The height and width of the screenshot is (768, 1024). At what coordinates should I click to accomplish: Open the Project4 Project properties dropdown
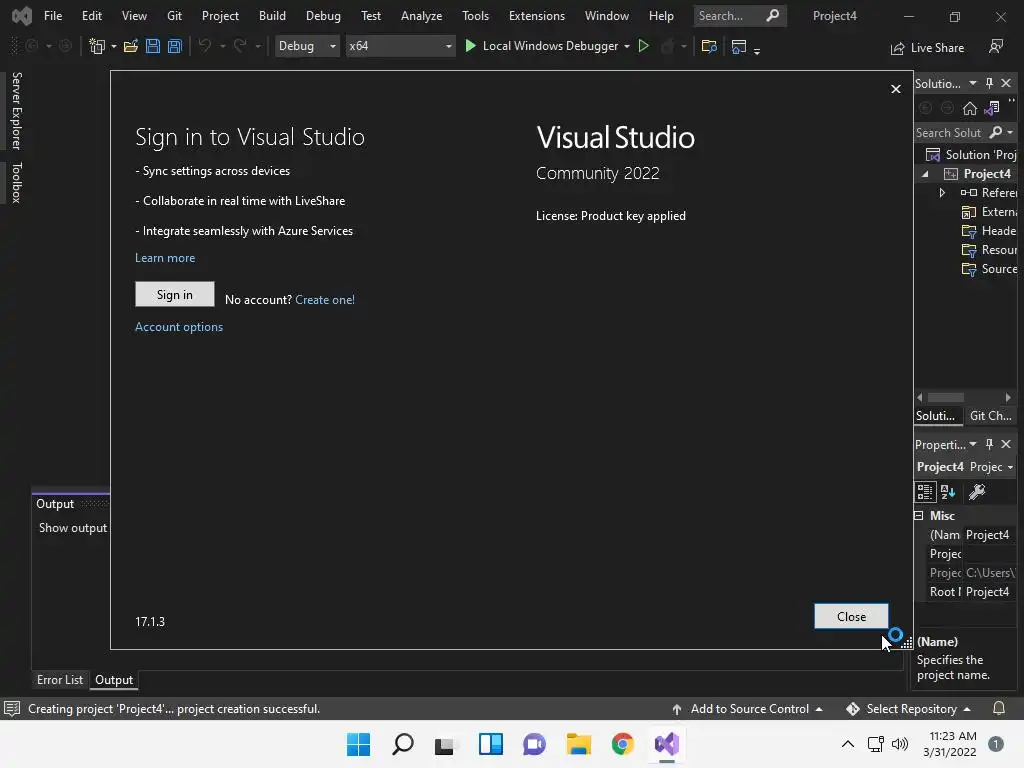1010,467
